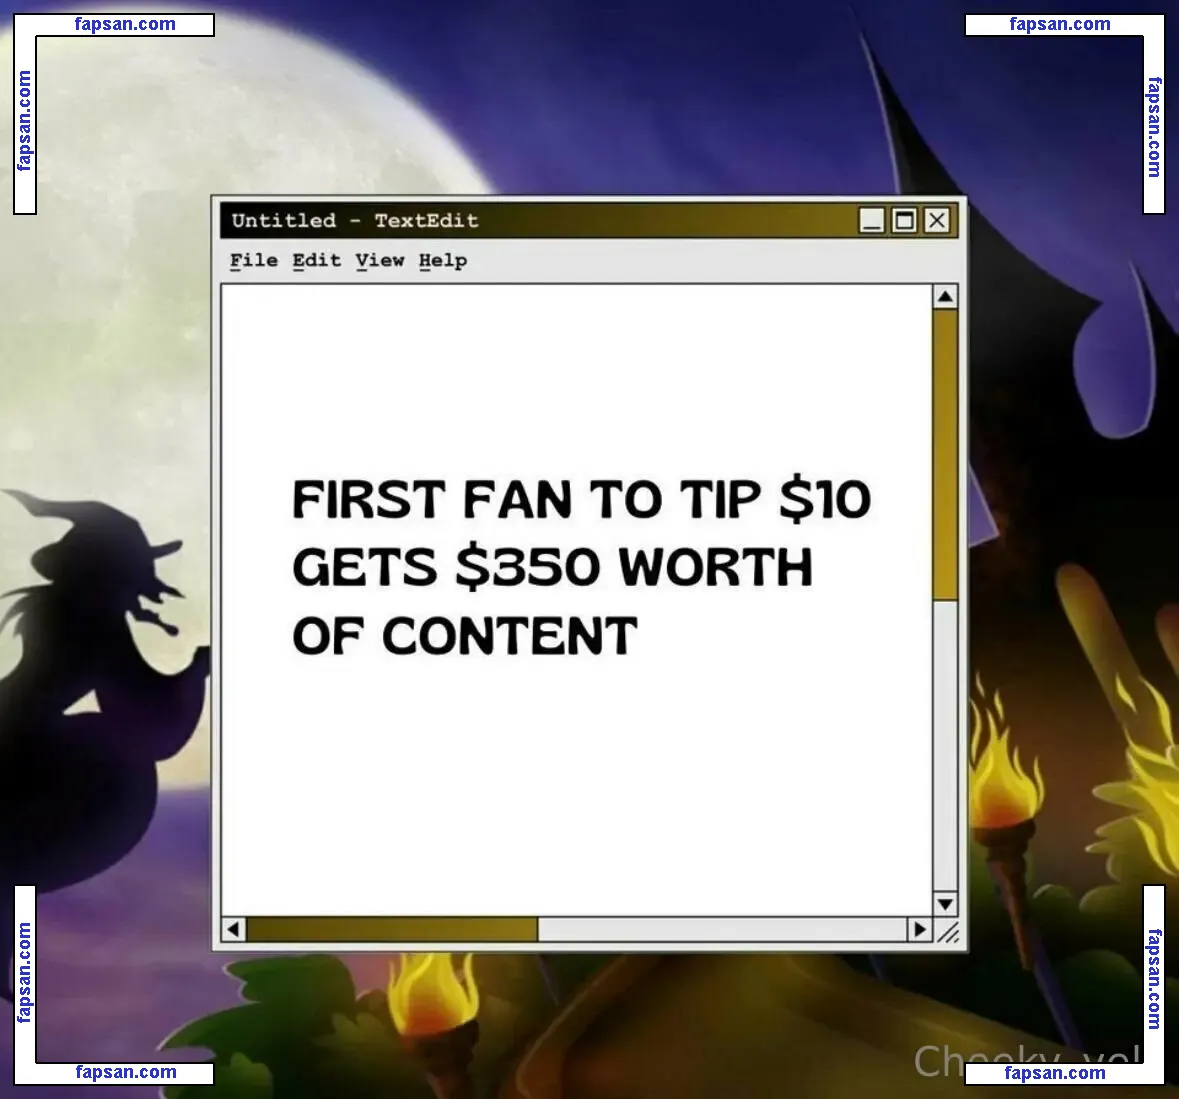Maximize the TextEdit window
The height and width of the screenshot is (1099, 1179).
[904, 221]
